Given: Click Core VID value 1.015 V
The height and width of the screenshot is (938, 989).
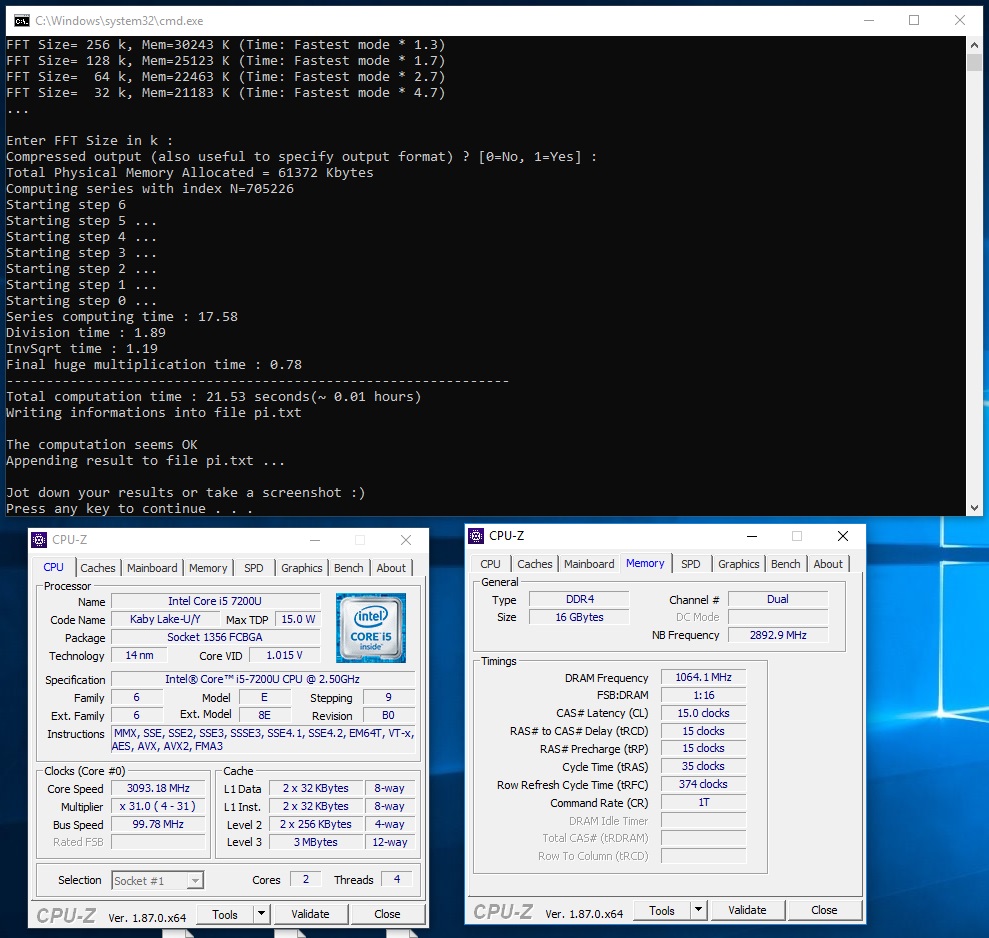Looking at the screenshot, I should click(284, 655).
